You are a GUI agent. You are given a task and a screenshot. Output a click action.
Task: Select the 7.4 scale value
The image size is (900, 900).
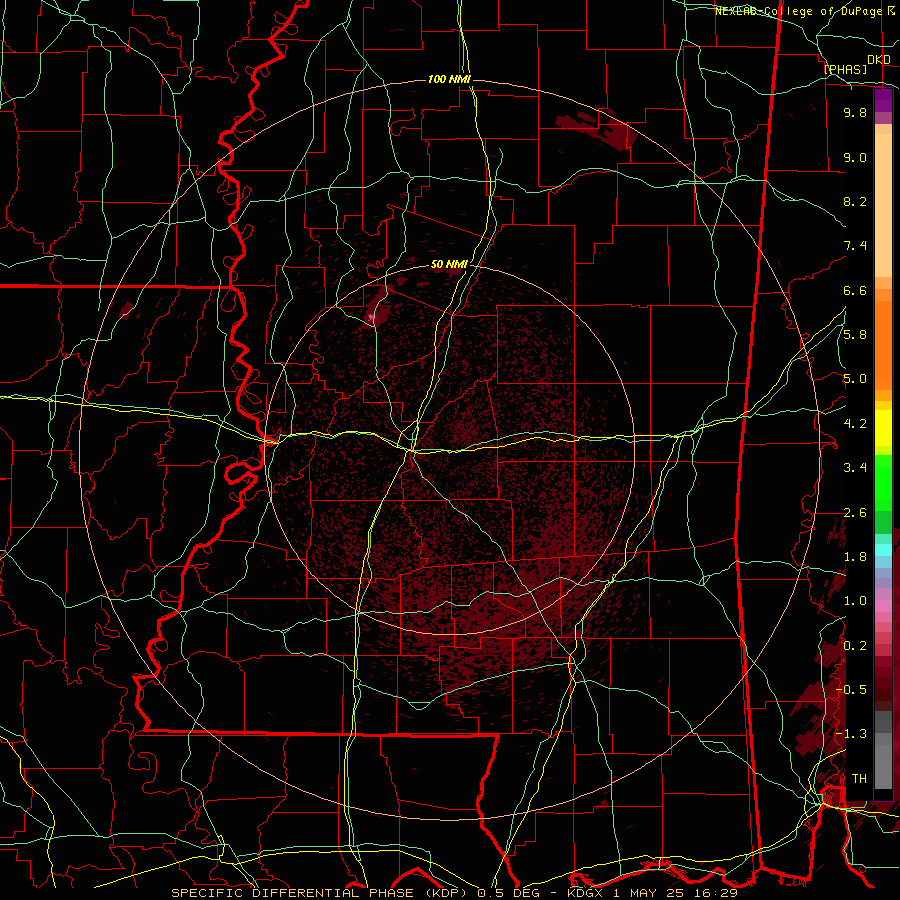(855, 246)
